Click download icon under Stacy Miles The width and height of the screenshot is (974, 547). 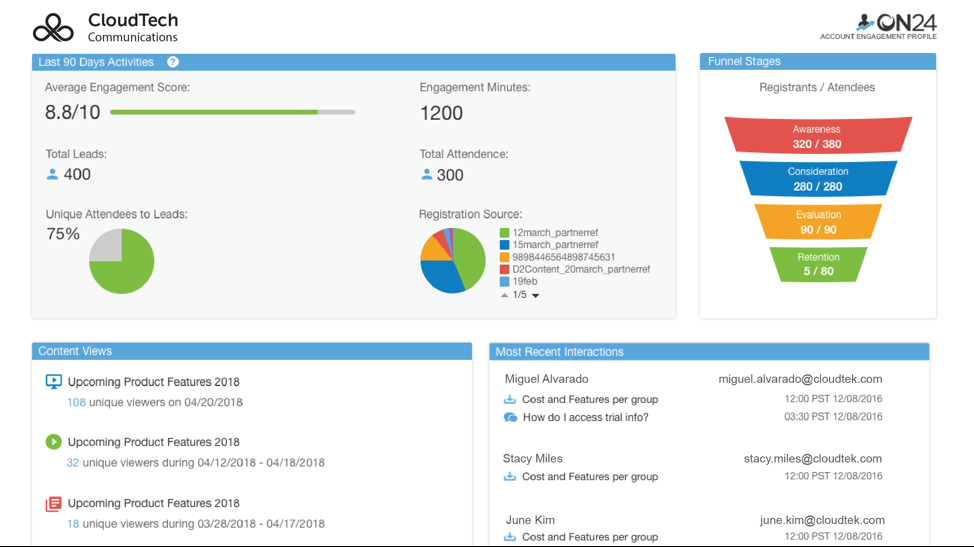(509, 476)
